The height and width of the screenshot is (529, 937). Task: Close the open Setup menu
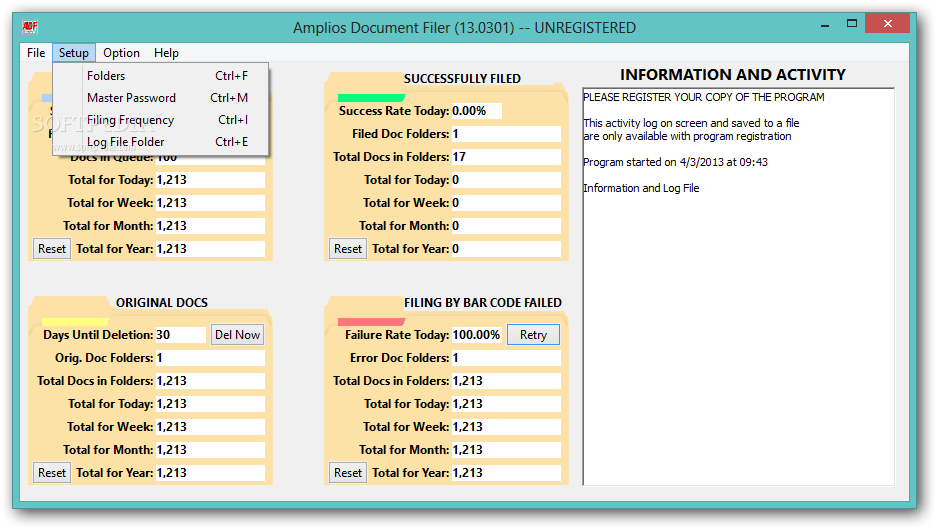point(74,53)
